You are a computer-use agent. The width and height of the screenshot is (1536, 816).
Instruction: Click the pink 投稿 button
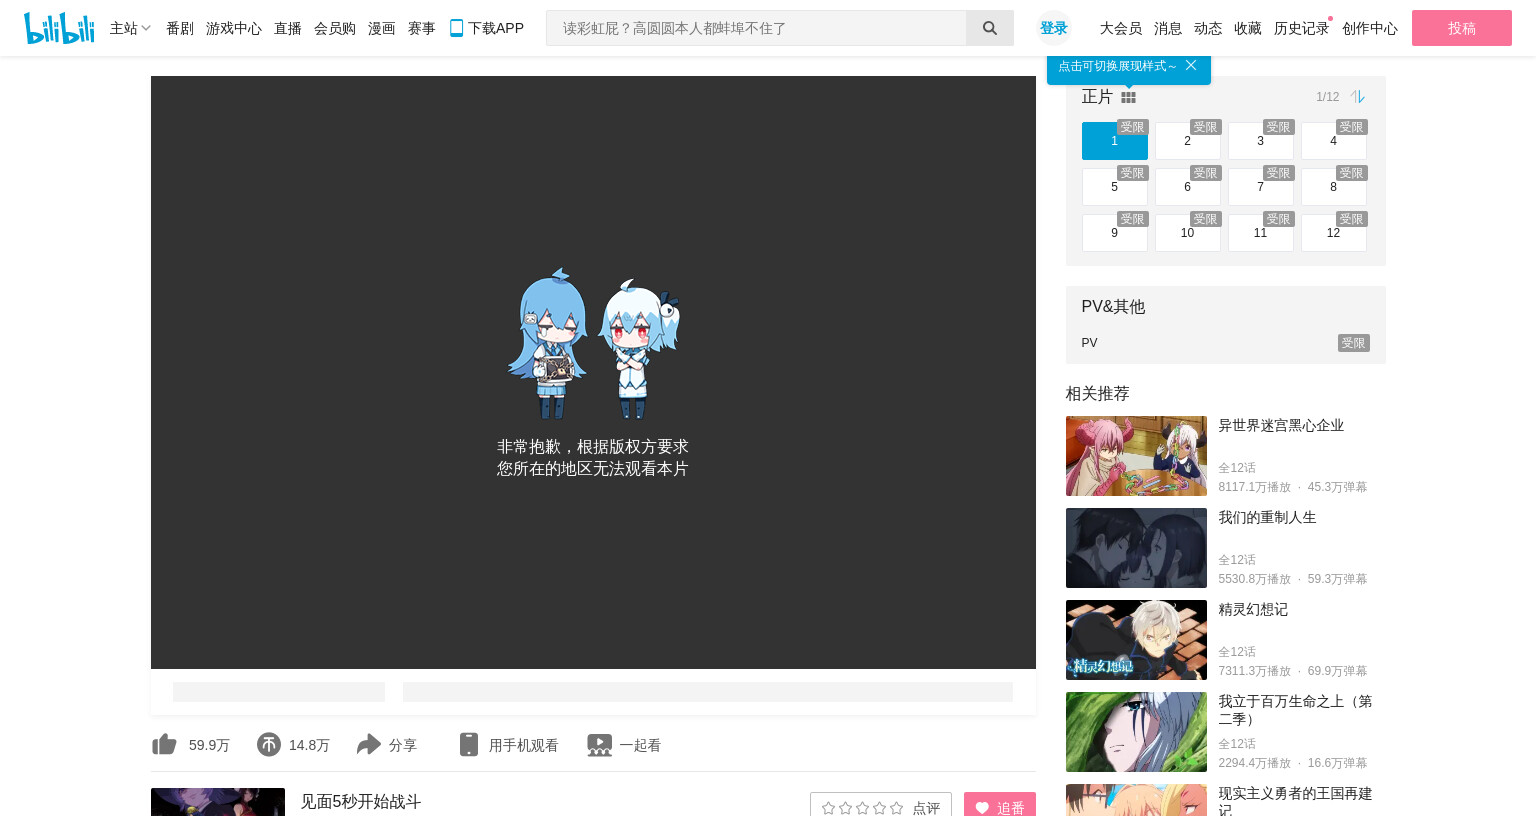click(1462, 28)
